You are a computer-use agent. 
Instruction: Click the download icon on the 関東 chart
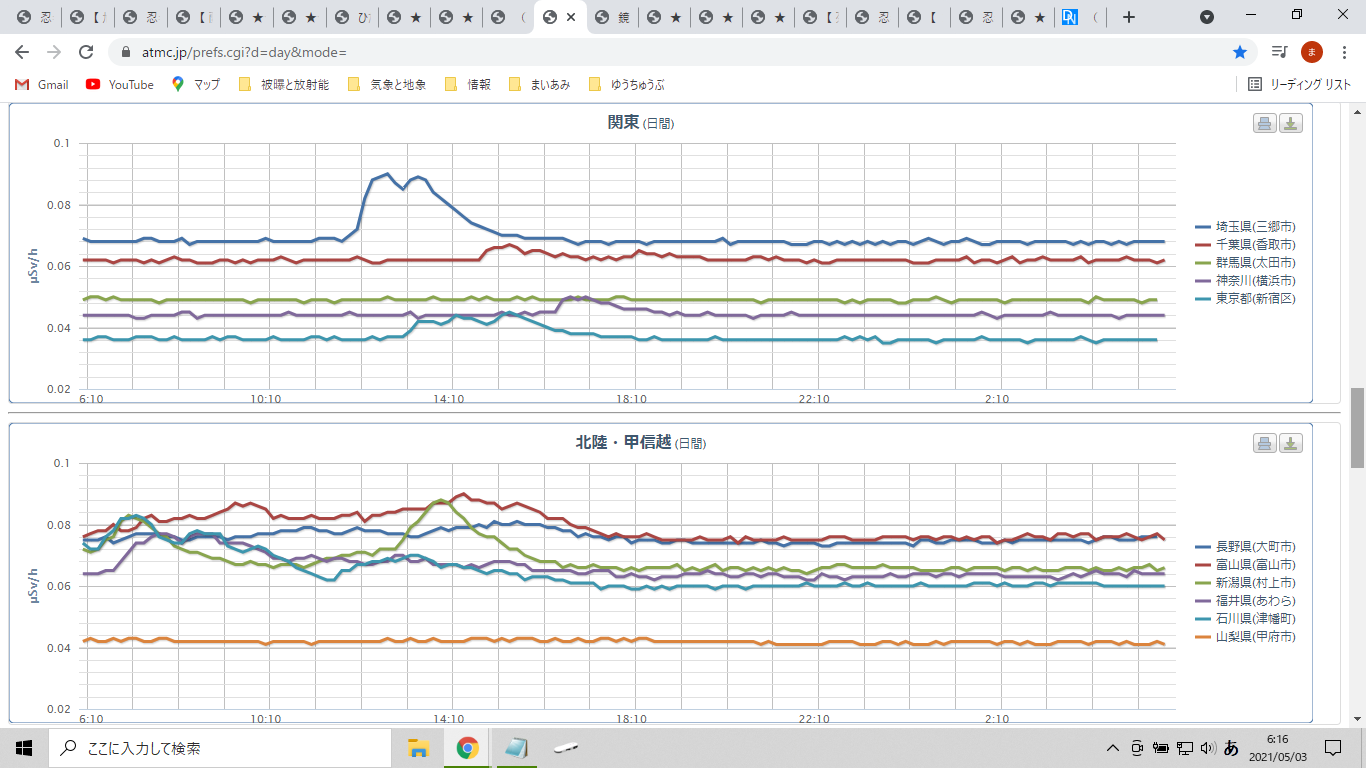tap(1291, 123)
